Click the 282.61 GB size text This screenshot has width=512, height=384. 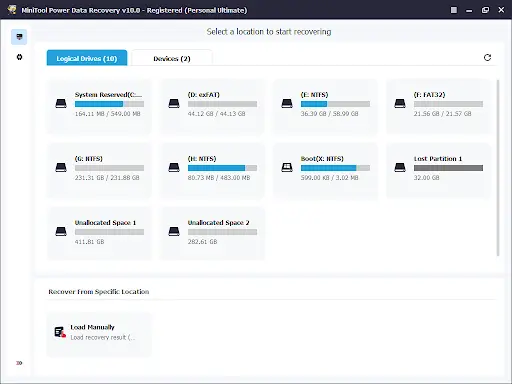pyautogui.click(x=202, y=242)
